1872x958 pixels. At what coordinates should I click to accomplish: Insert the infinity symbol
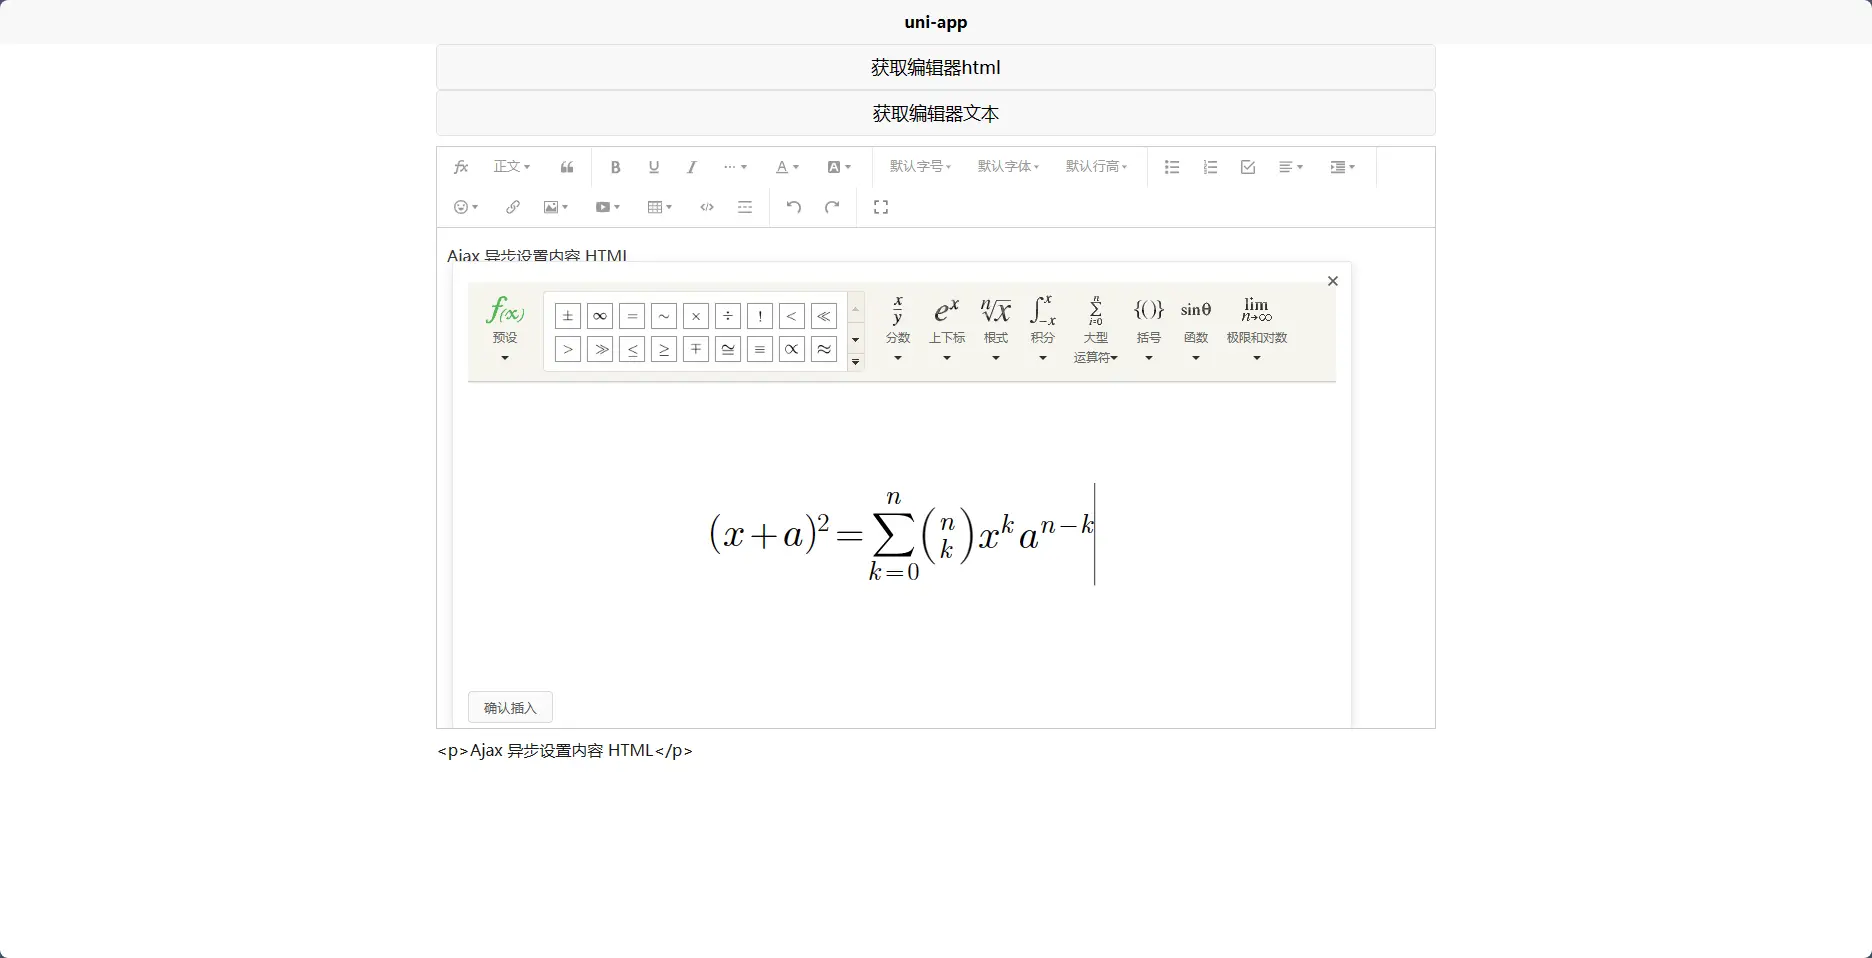(x=600, y=316)
